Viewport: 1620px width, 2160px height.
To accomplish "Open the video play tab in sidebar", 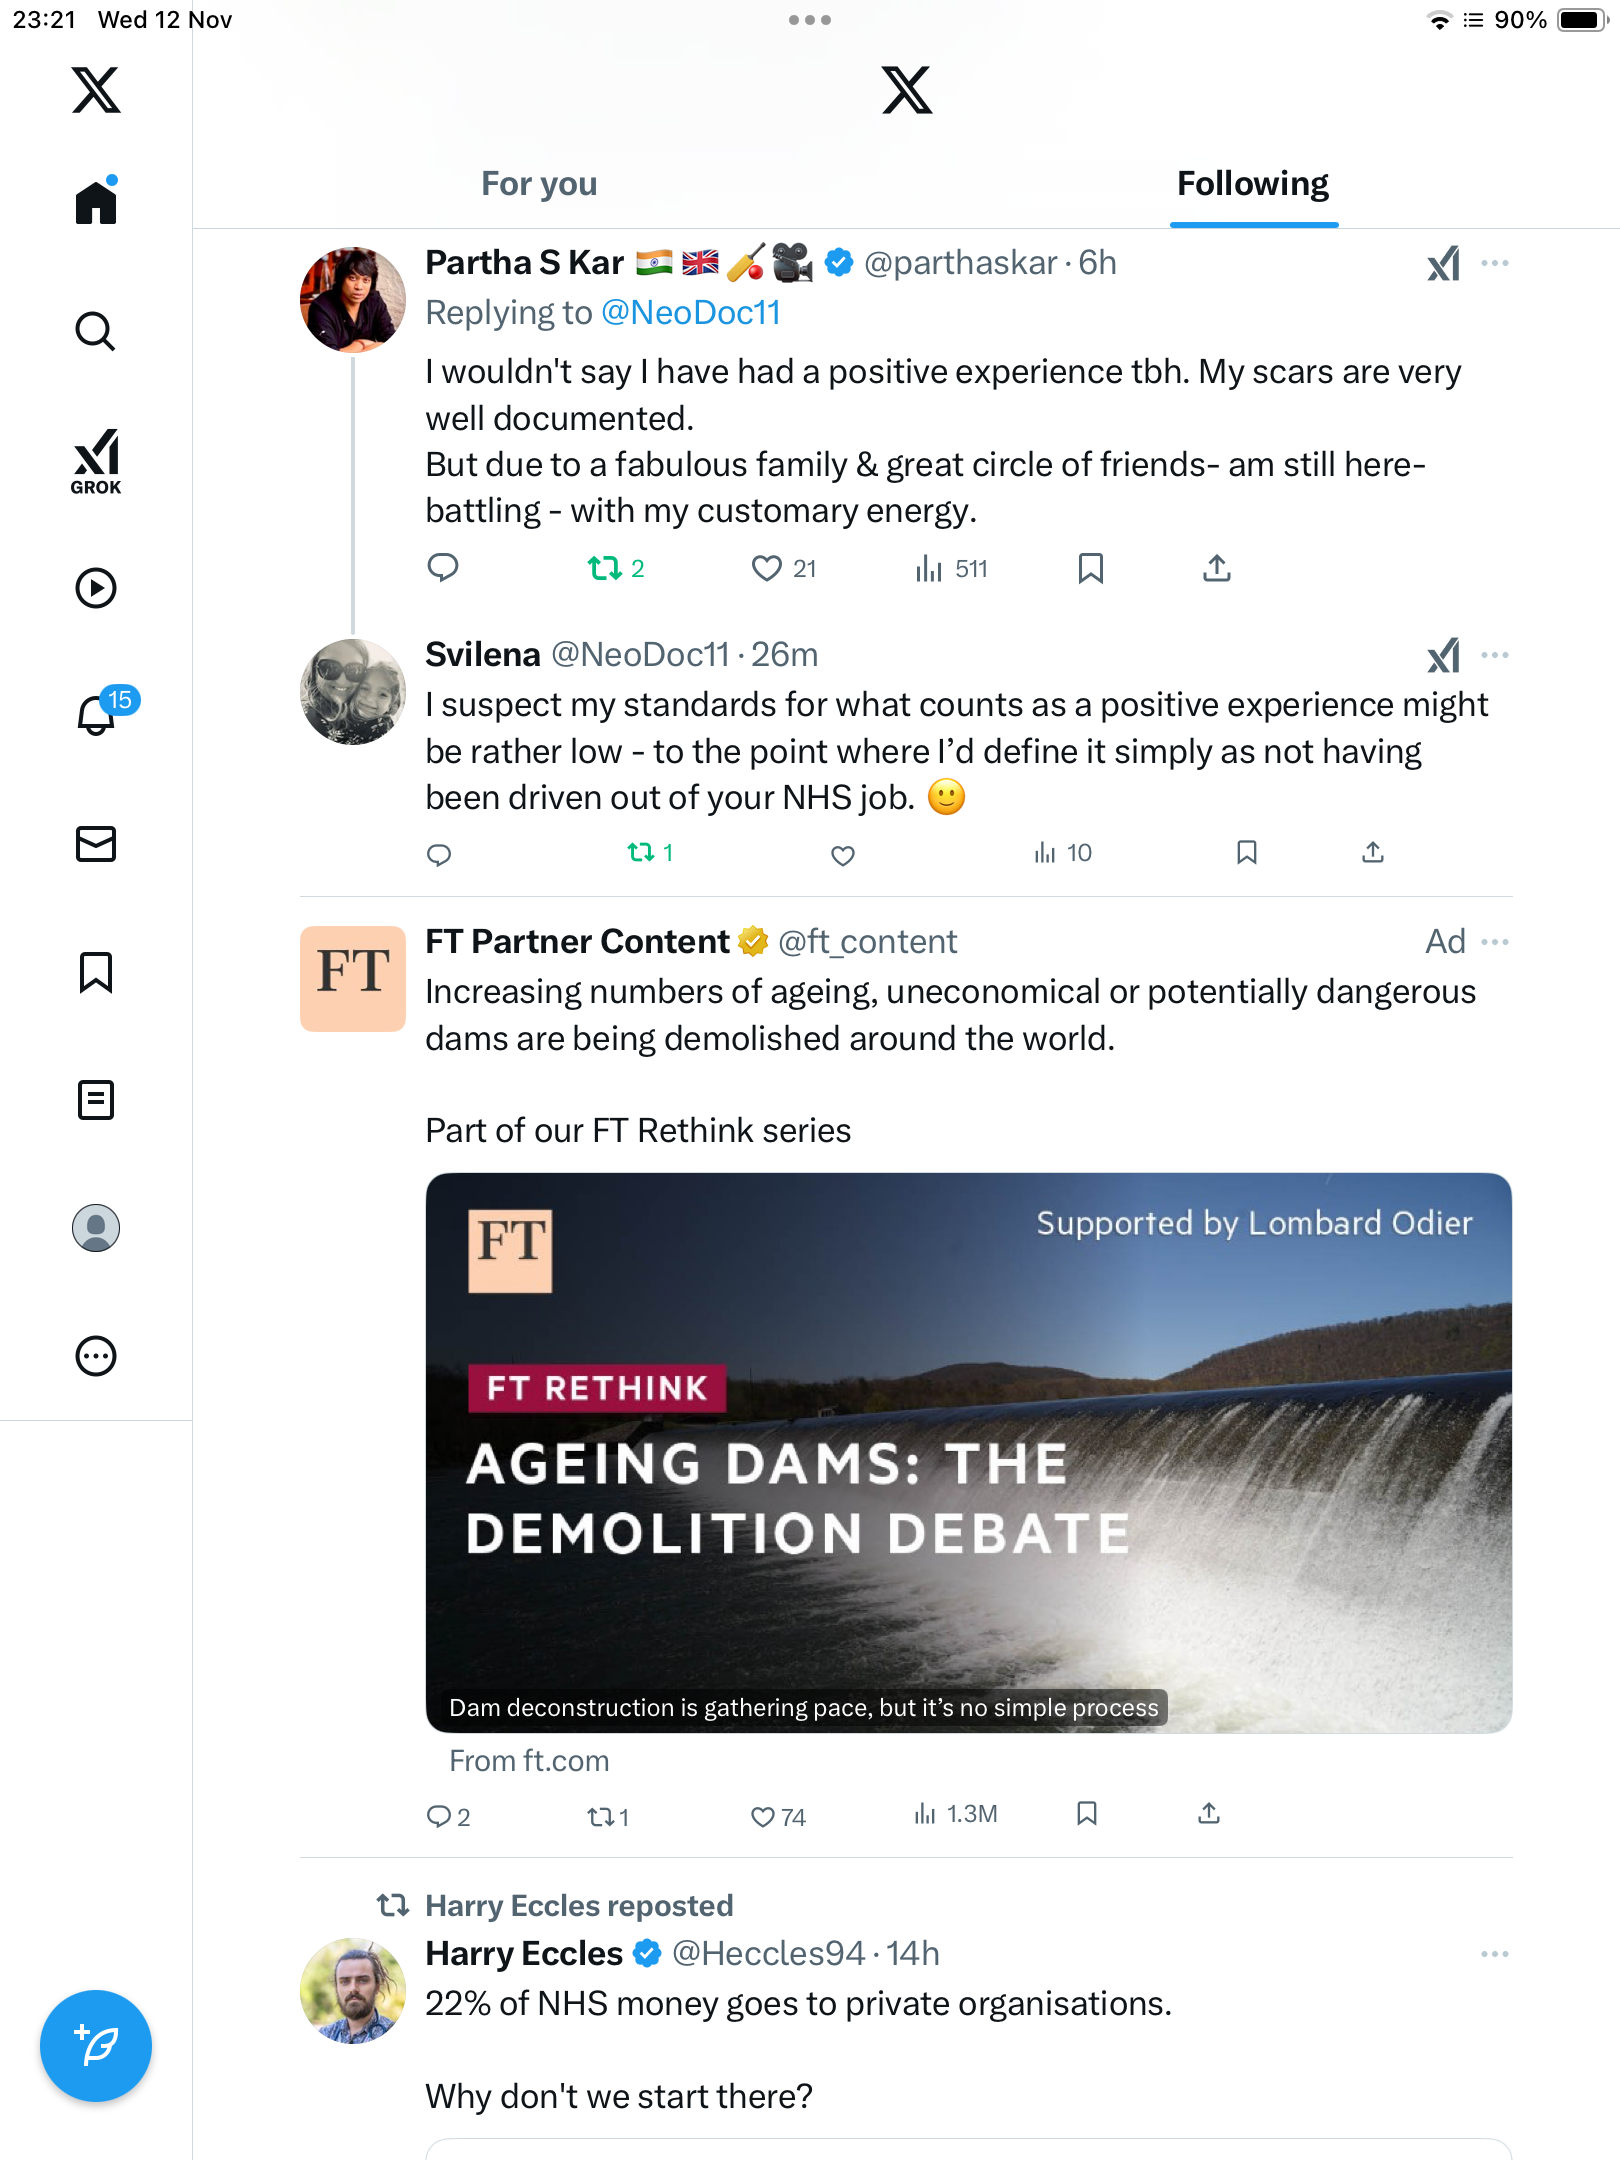I will (96, 588).
